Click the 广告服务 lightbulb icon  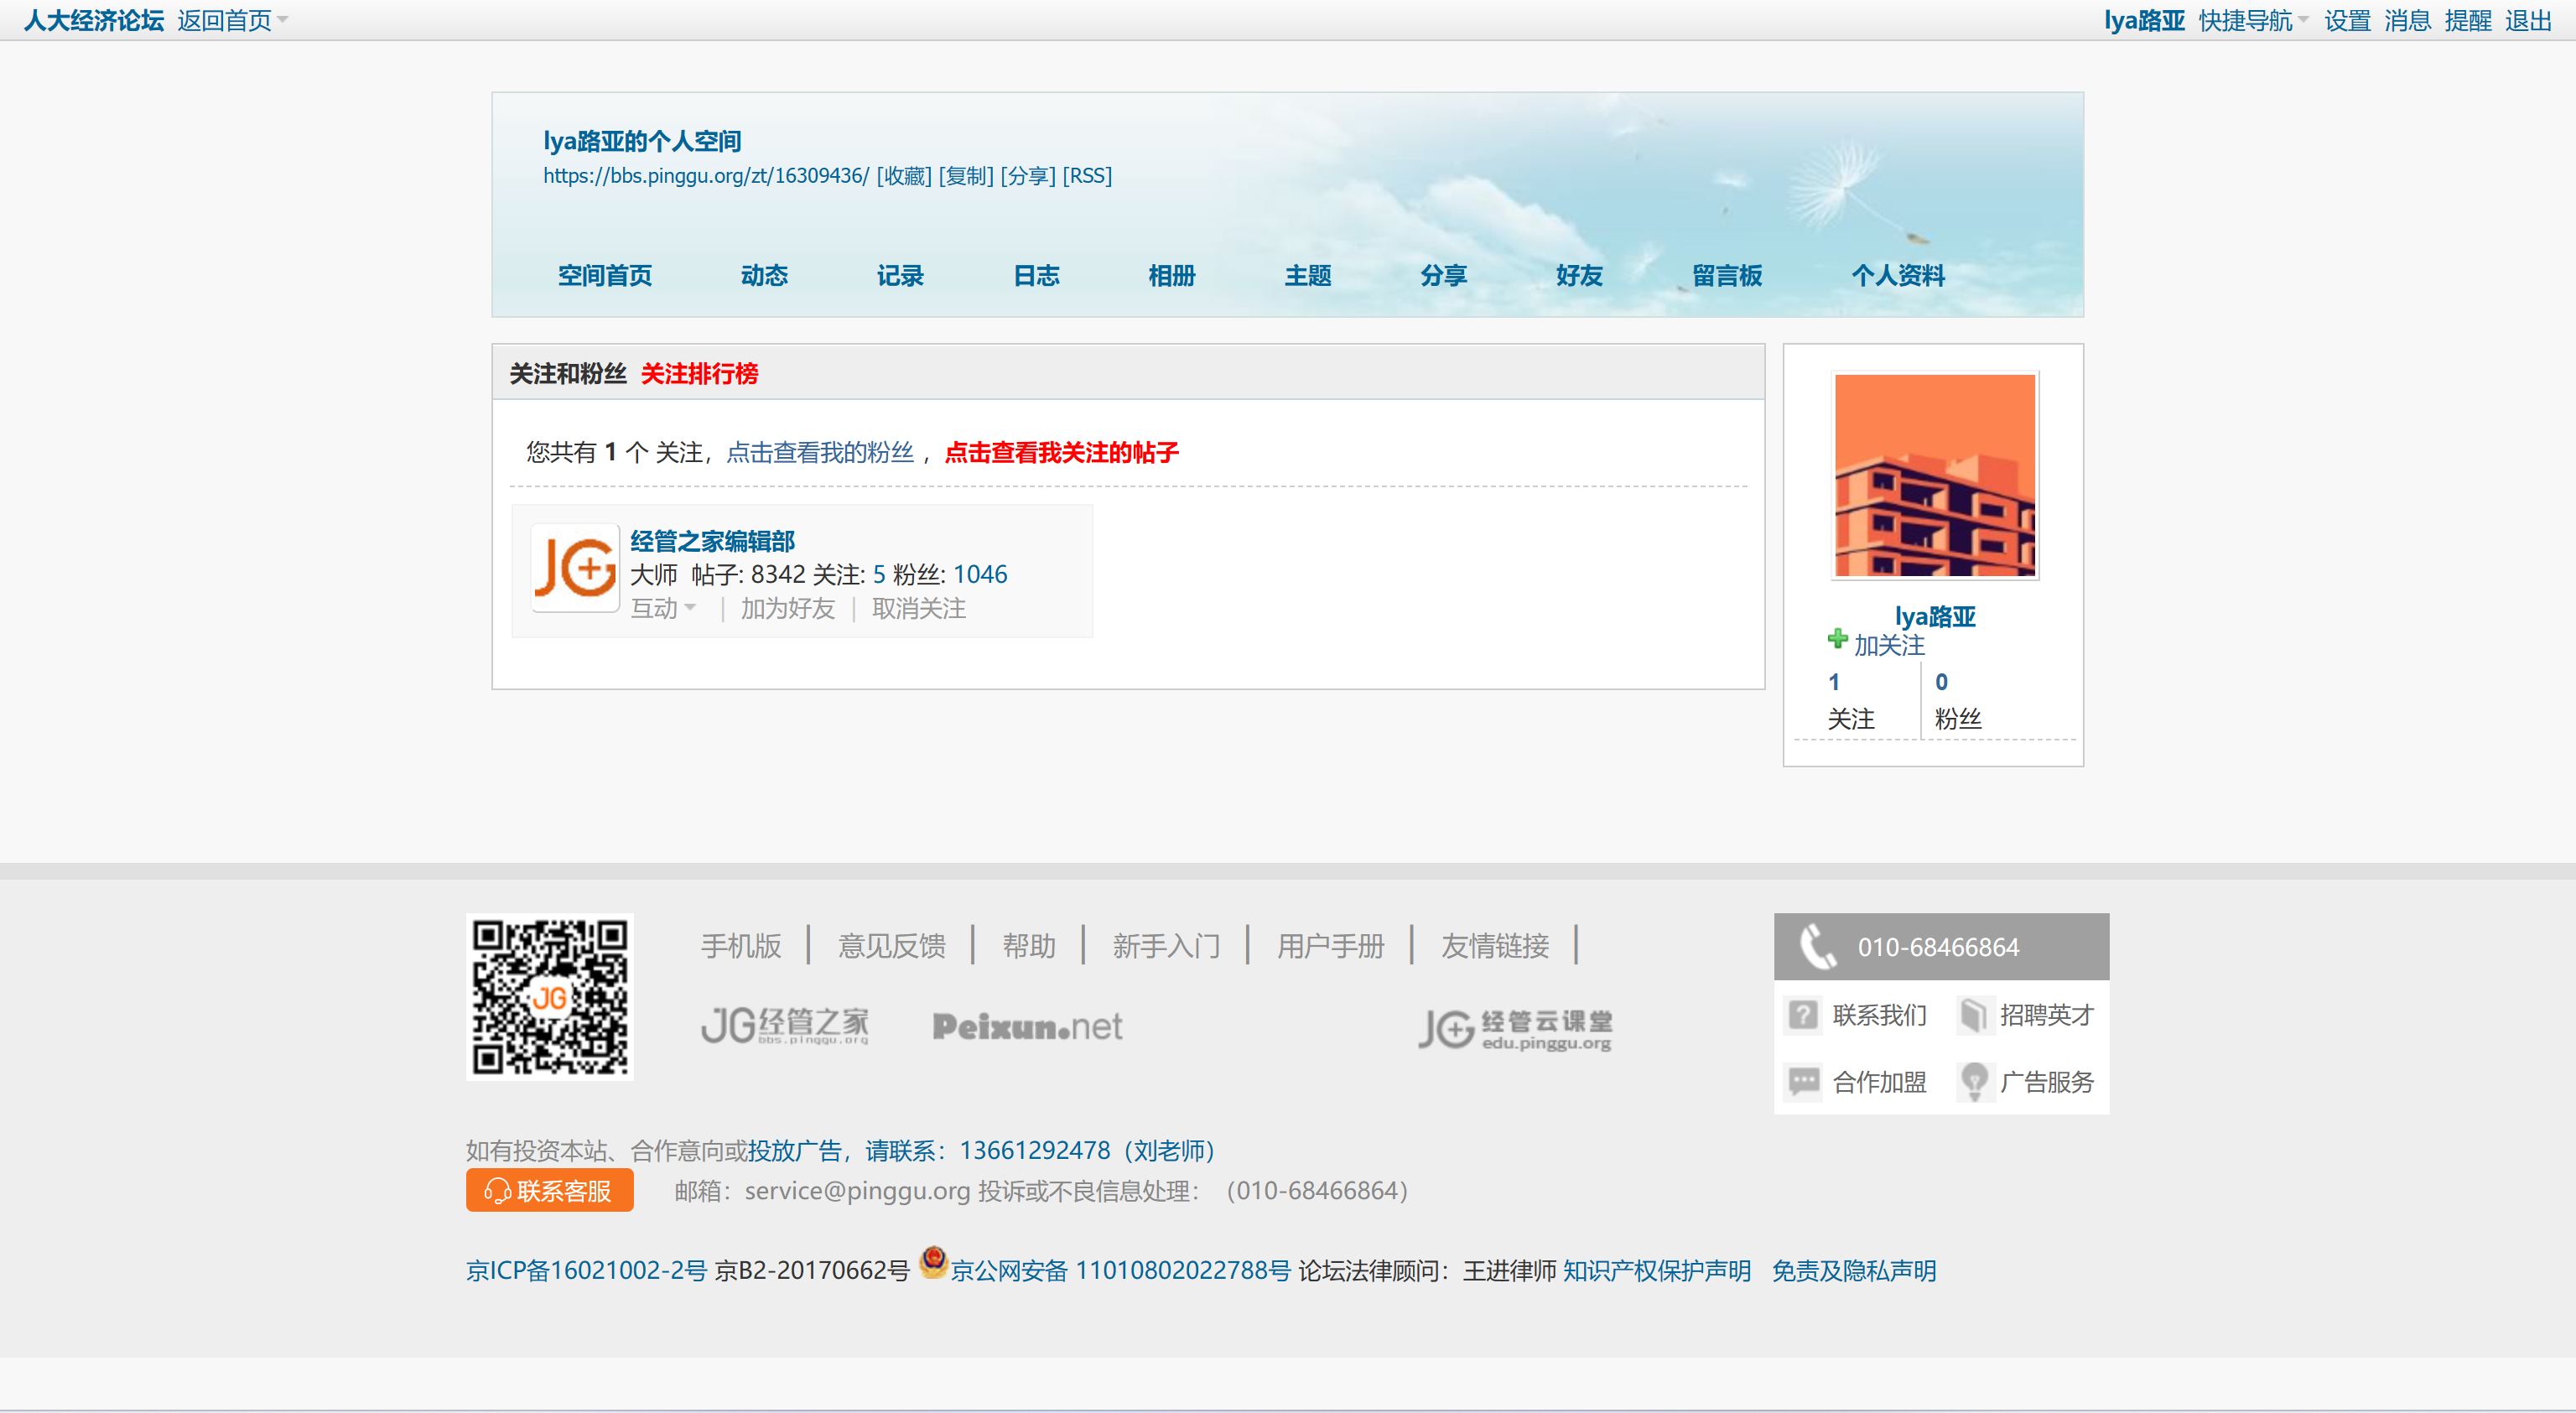[x=1974, y=1081]
